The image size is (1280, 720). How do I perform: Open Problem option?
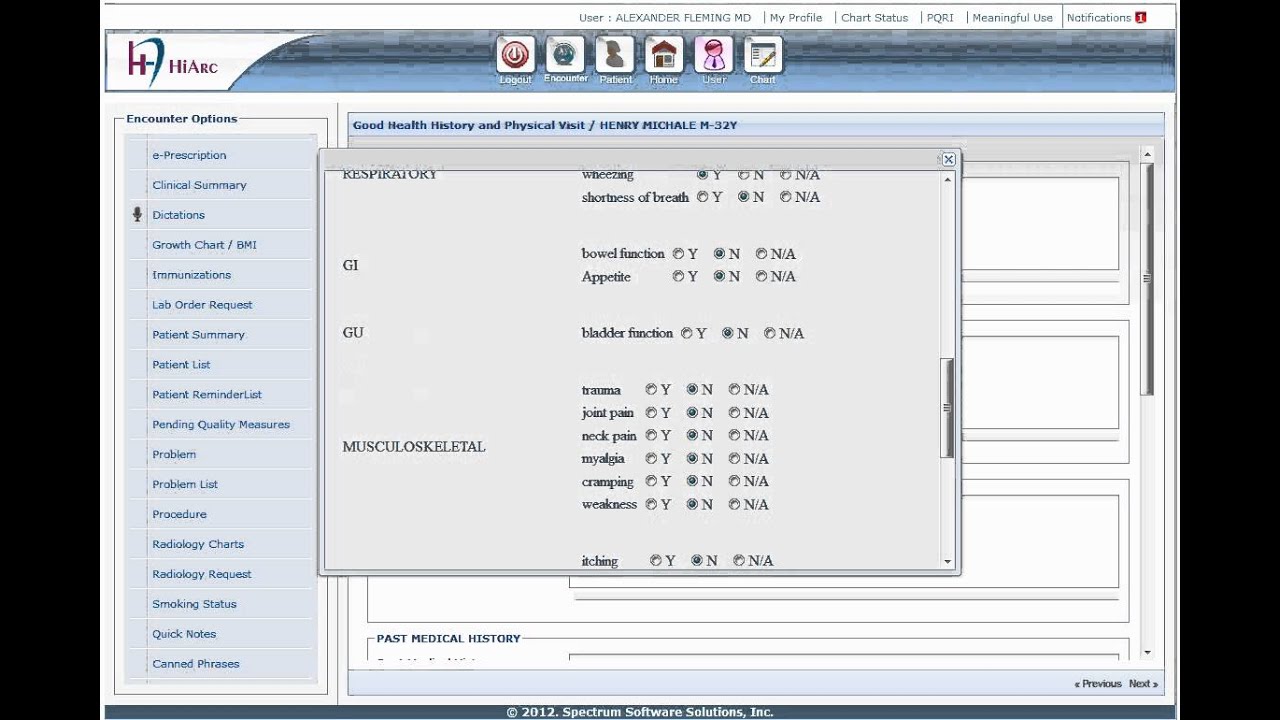[174, 455]
